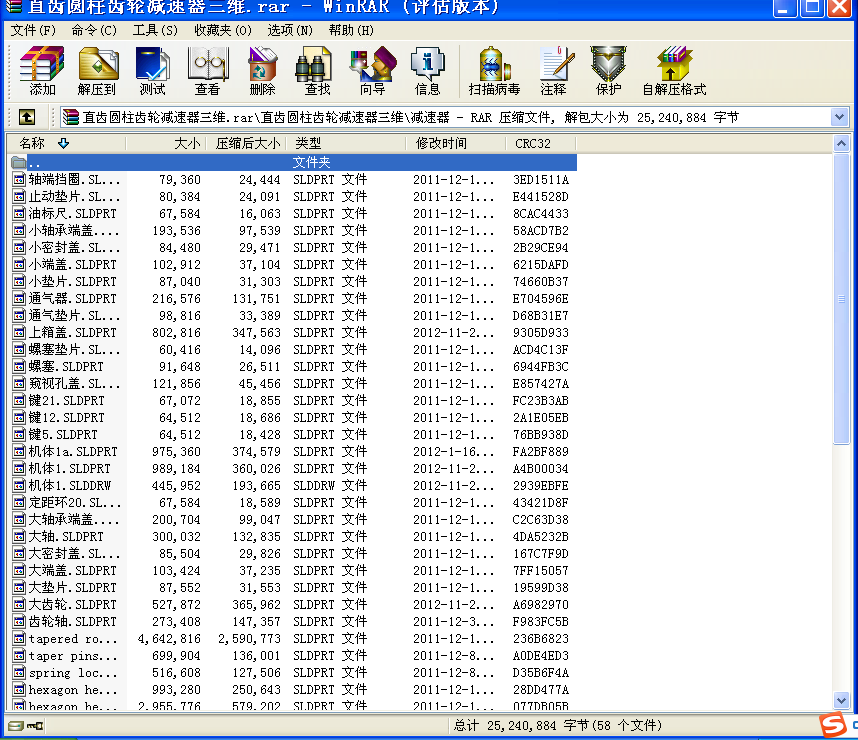This screenshot has width=858, height=740.
Task: Select file spring loc...
Action: [73, 673]
